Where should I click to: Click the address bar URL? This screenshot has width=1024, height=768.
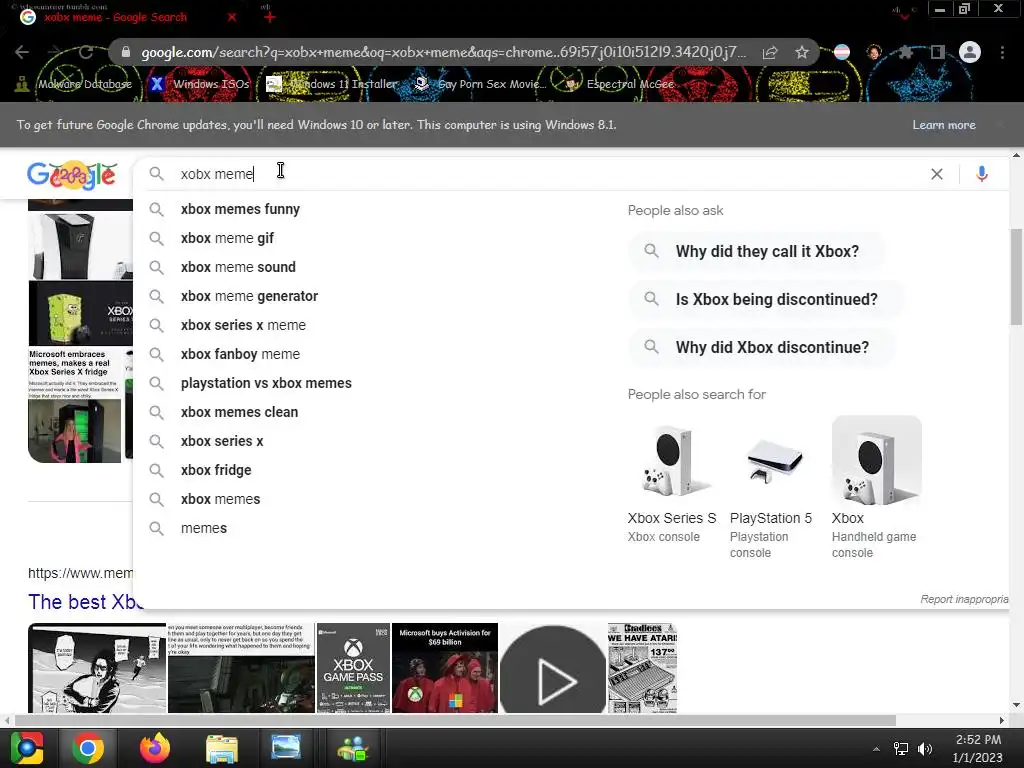443,52
